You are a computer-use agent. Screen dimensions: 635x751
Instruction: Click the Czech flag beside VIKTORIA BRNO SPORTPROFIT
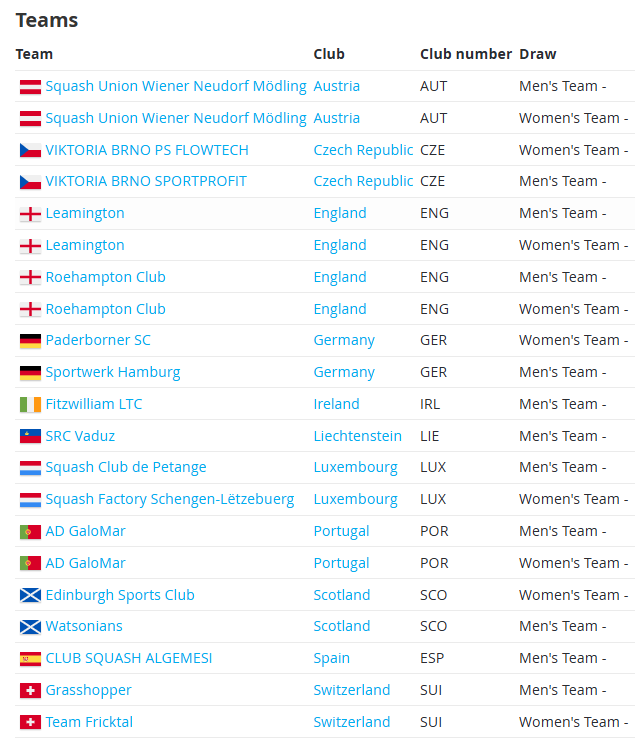pyautogui.click(x=30, y=182)
